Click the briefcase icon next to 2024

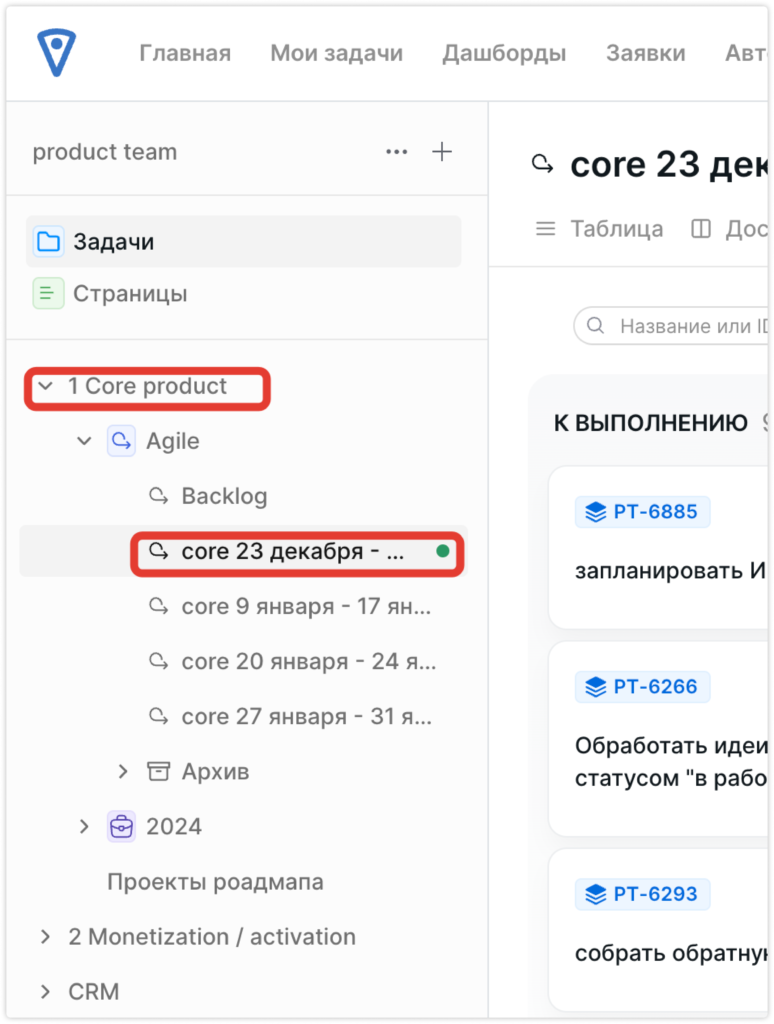(x=120, y=826)
